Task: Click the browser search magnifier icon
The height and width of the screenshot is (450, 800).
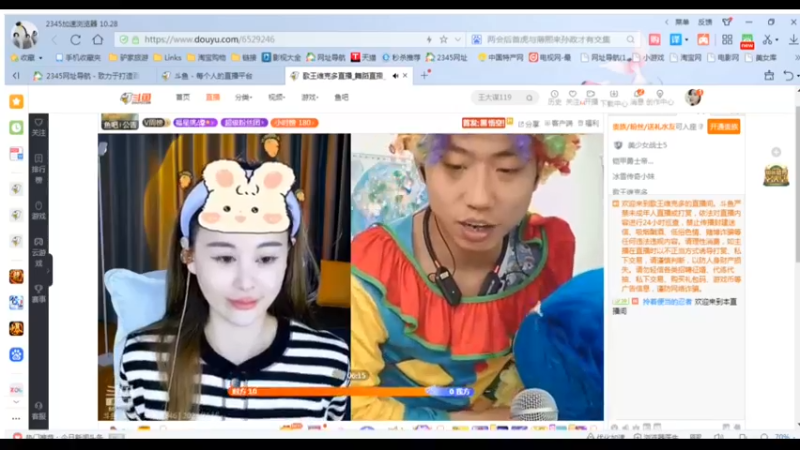Action: pyautogui.click(x=631, y=39)
